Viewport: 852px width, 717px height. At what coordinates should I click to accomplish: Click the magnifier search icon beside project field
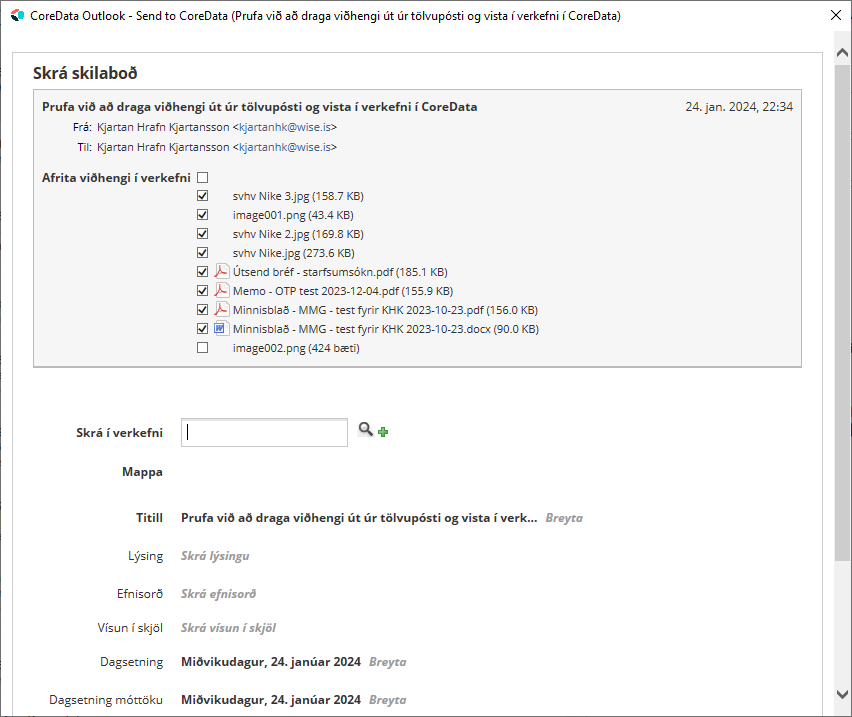[365, 430]
